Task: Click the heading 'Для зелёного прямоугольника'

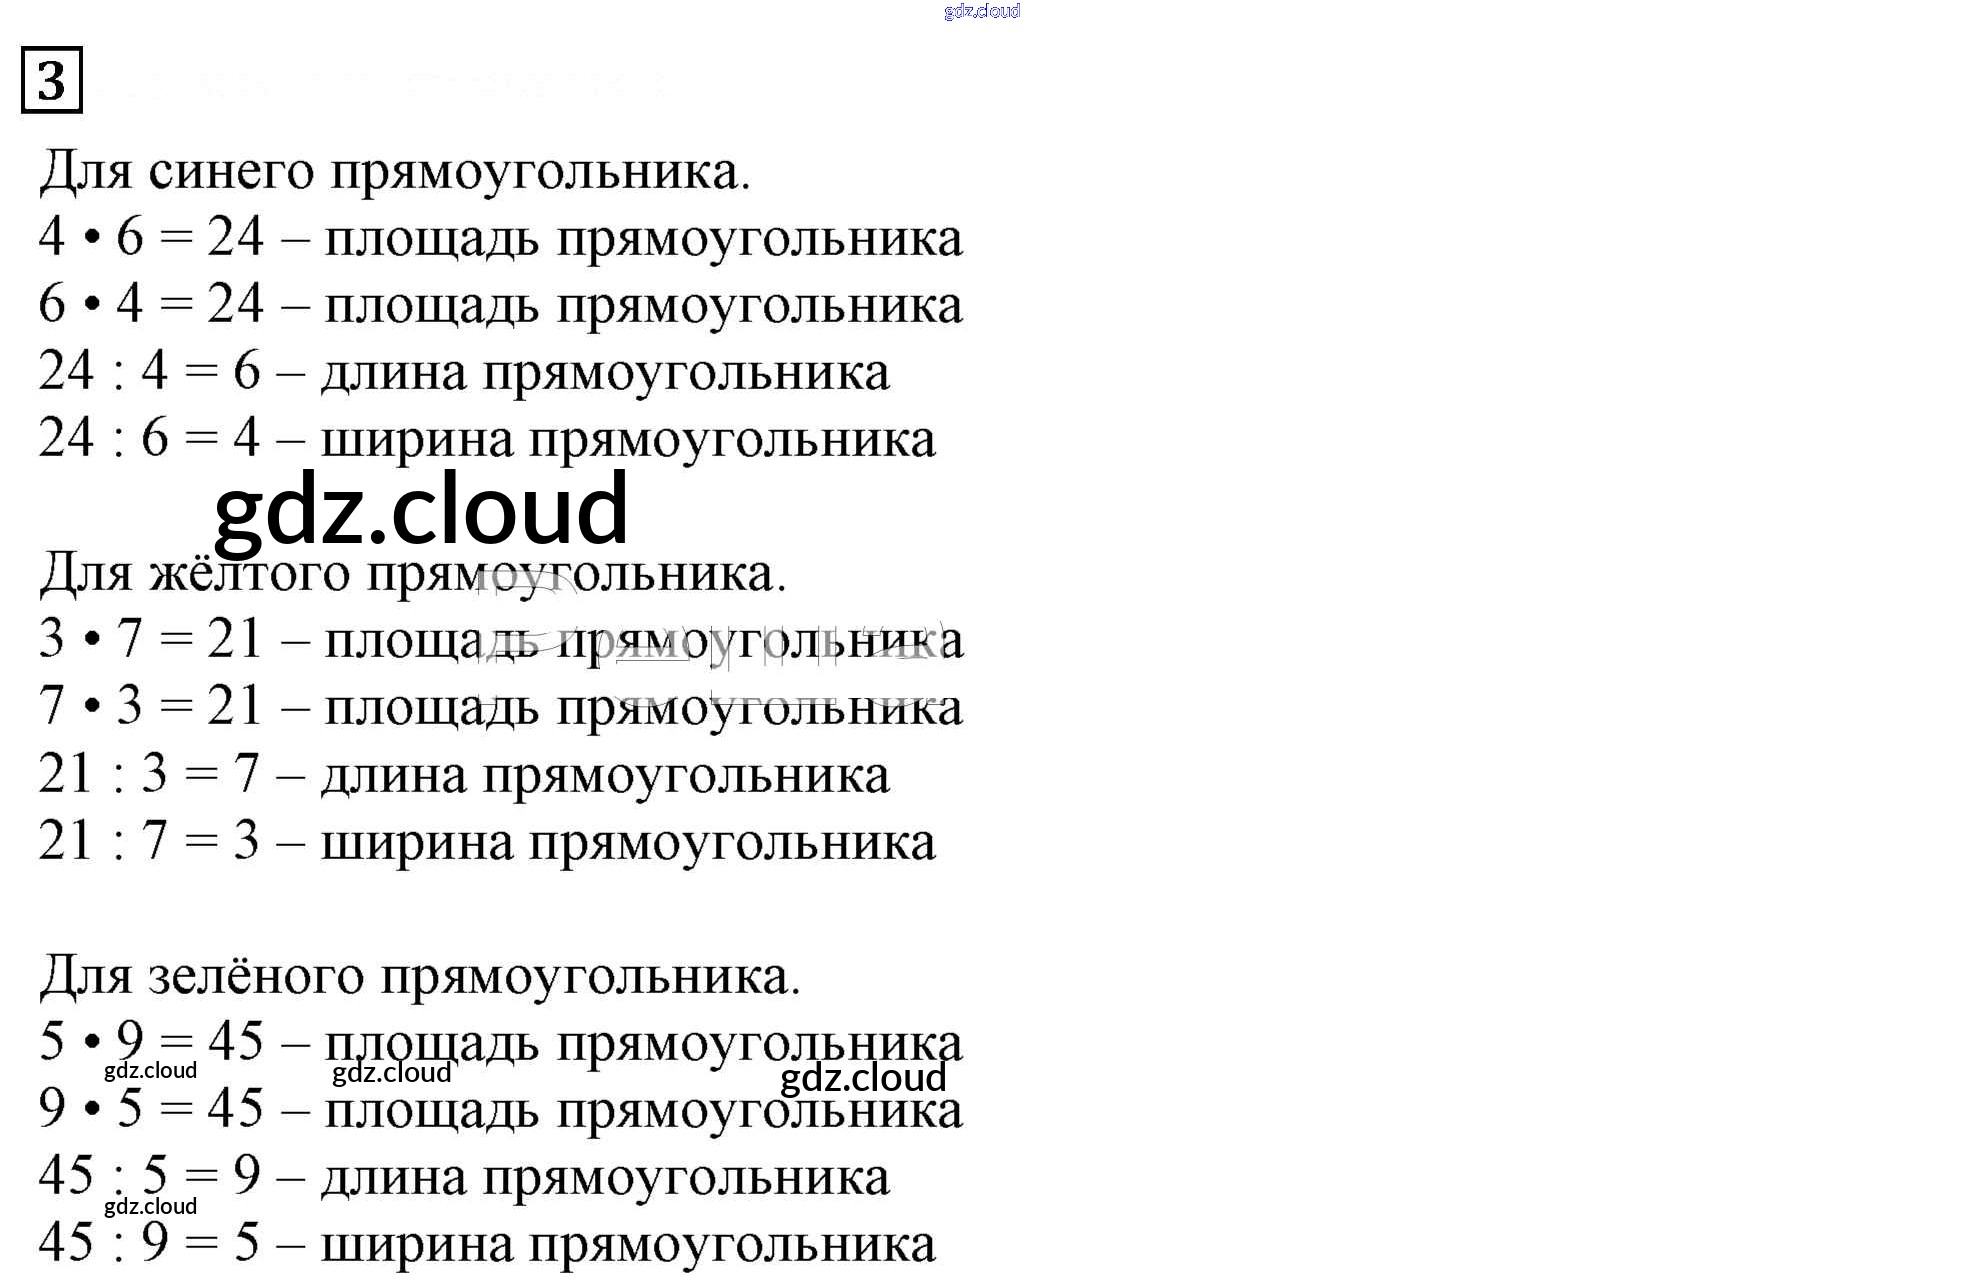Action: pyautogui.click(x=420, y=976)
